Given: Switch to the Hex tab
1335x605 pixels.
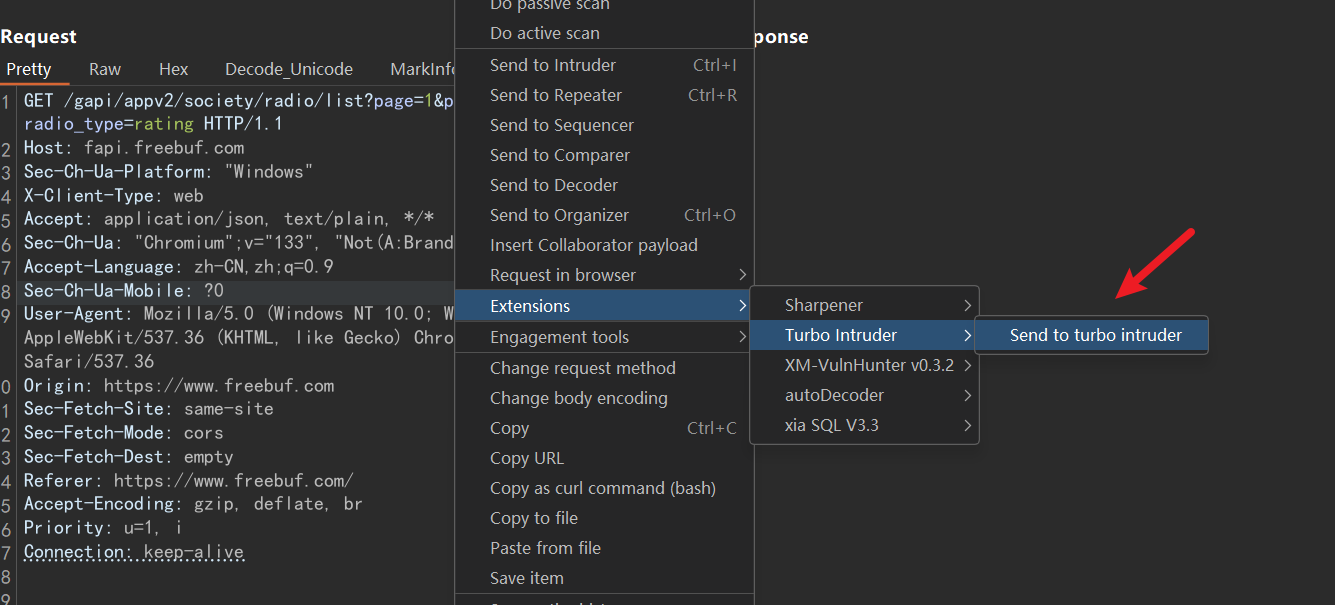Looking at the screenshot, I should tap(173, 69).
